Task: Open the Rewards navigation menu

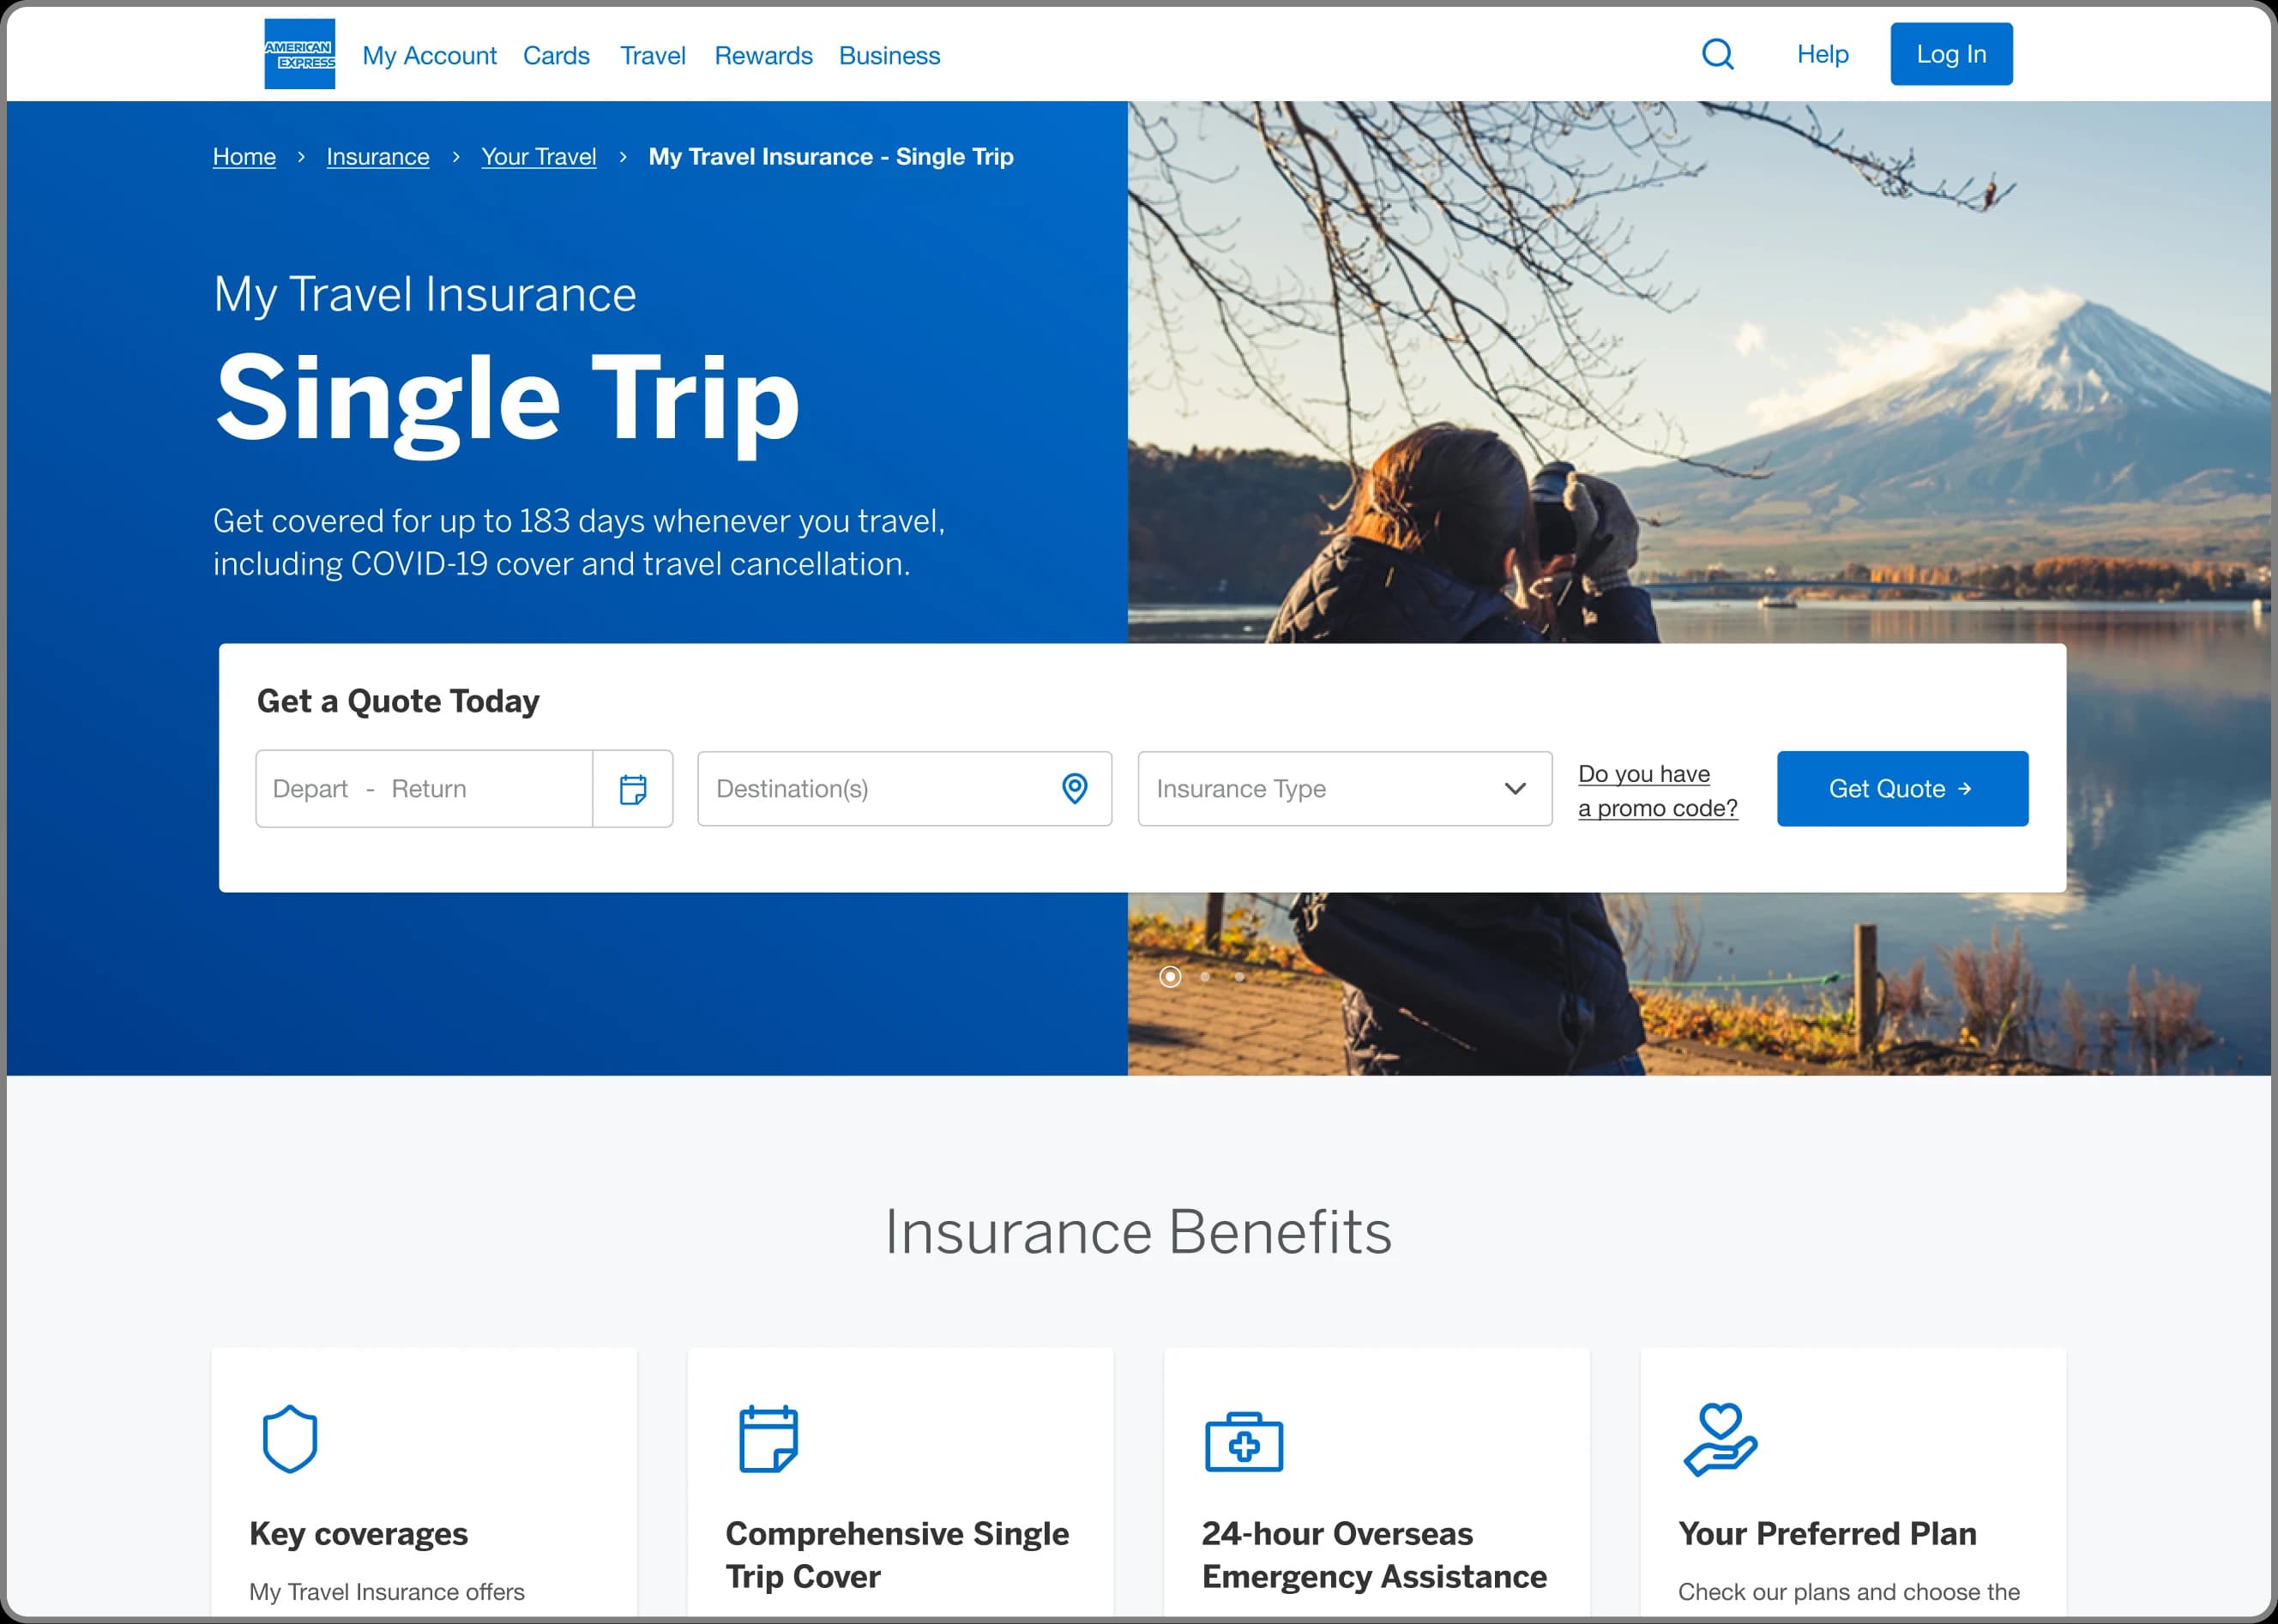Action: coord(763,55)
